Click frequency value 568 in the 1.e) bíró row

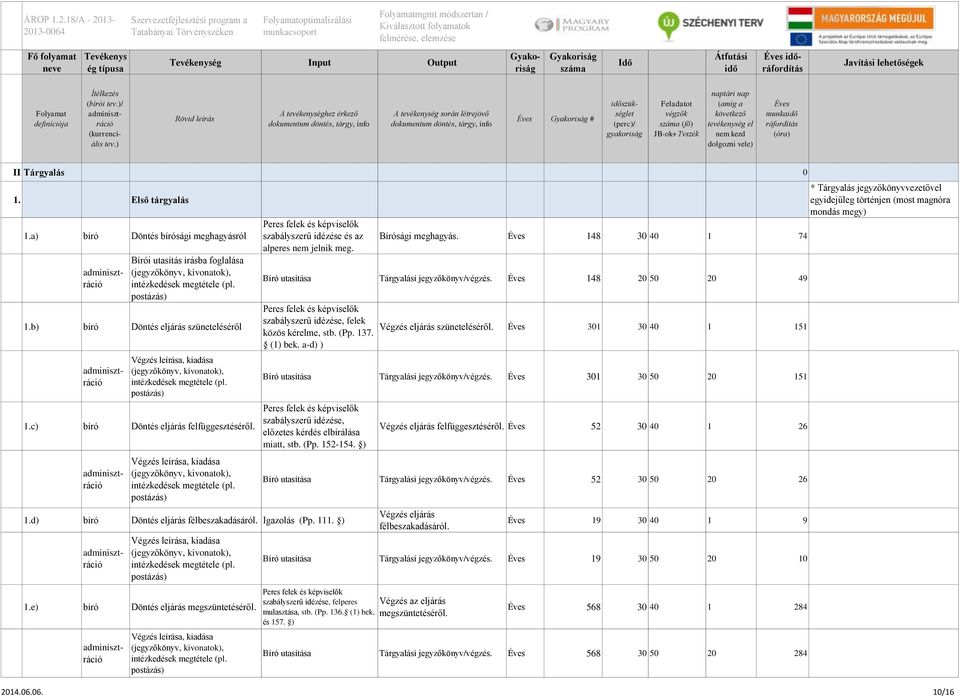pyautogui.click(x=593, y=607)
